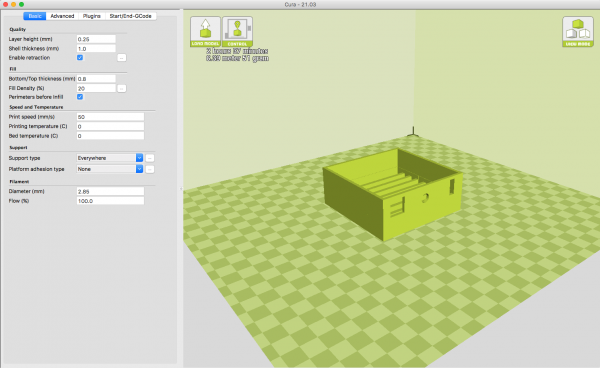Click the filament Diameter field
This screenshot has width=600, height=368.
click(x=110, y=191)
